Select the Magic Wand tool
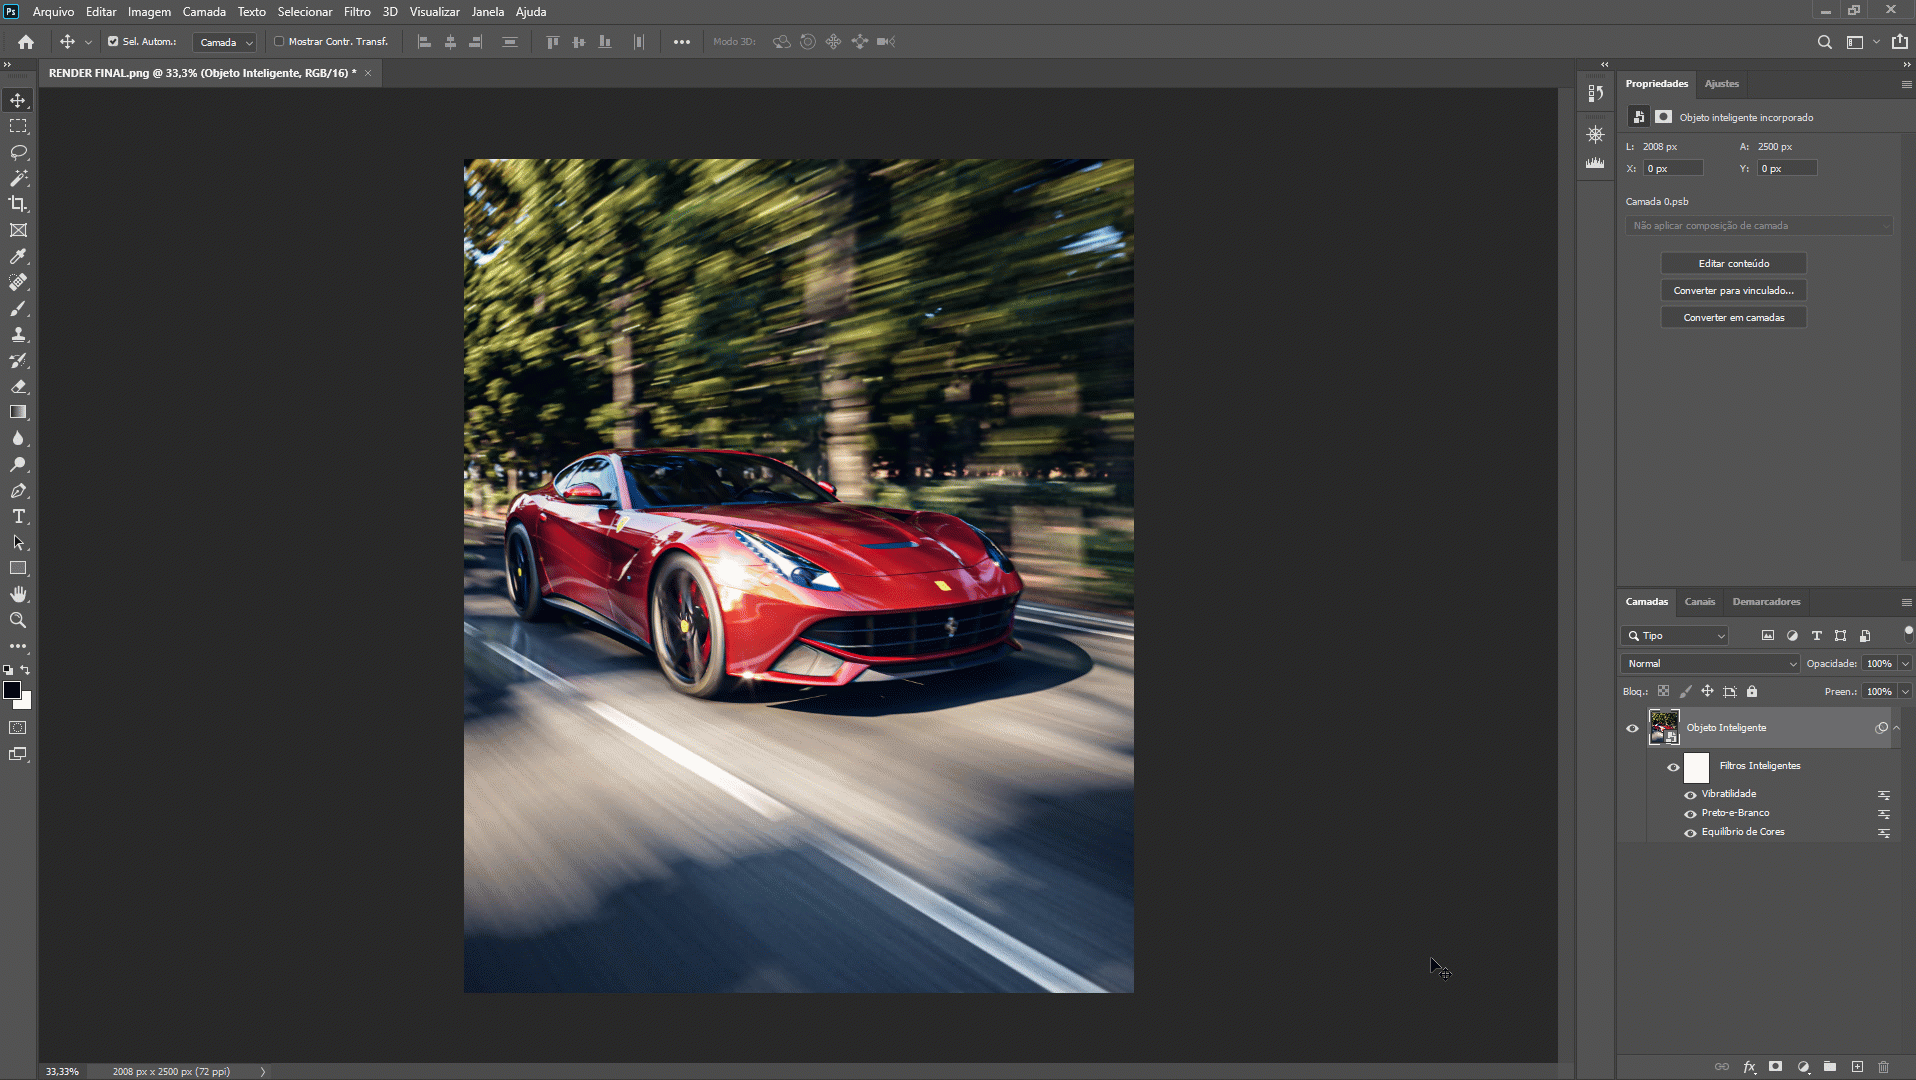This screenshot has height=1080, width=1916. 18,178
